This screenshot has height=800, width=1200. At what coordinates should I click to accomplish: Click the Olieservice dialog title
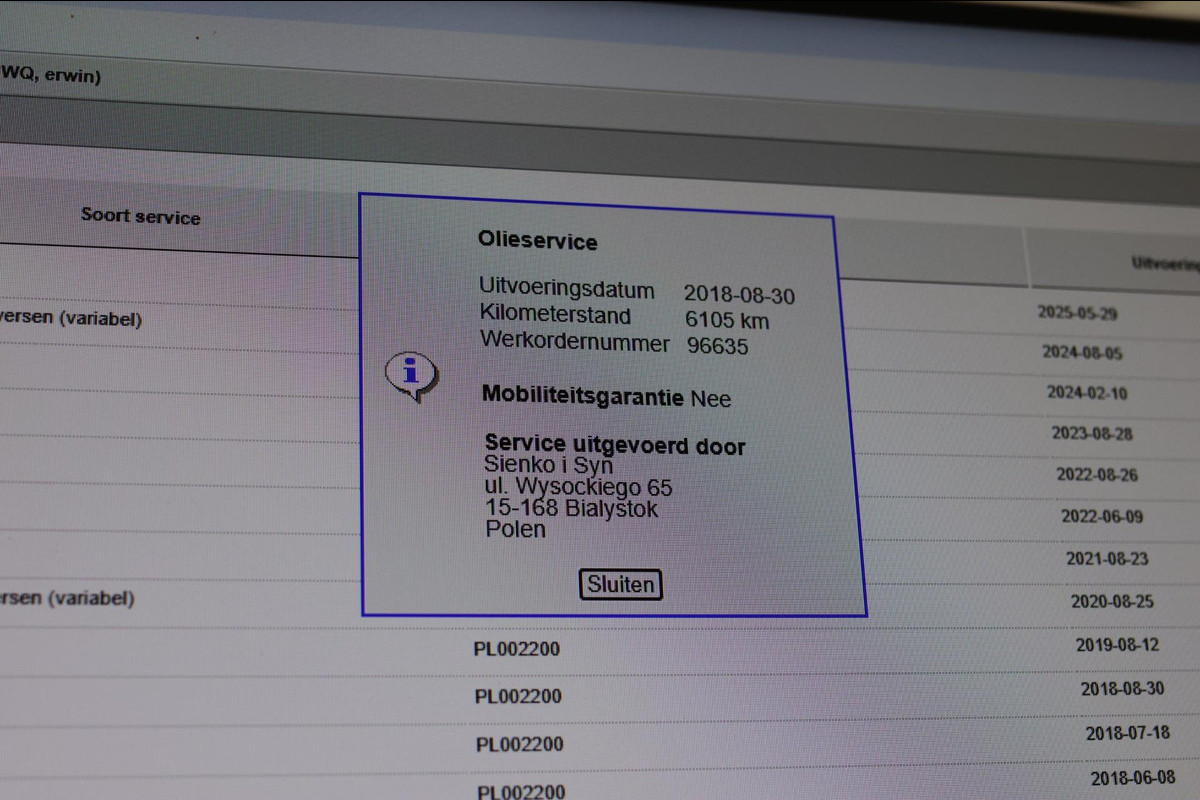click(538, 241)
